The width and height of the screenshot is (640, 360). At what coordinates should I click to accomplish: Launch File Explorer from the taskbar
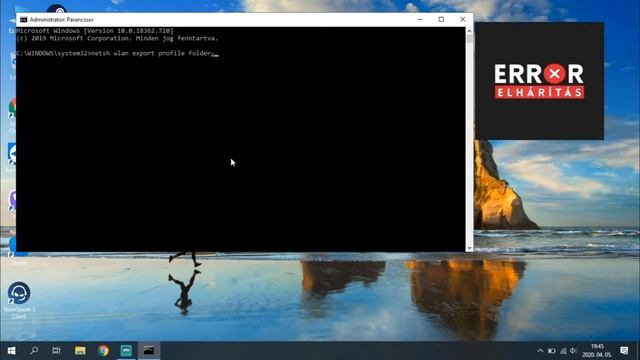coord(80,351)
